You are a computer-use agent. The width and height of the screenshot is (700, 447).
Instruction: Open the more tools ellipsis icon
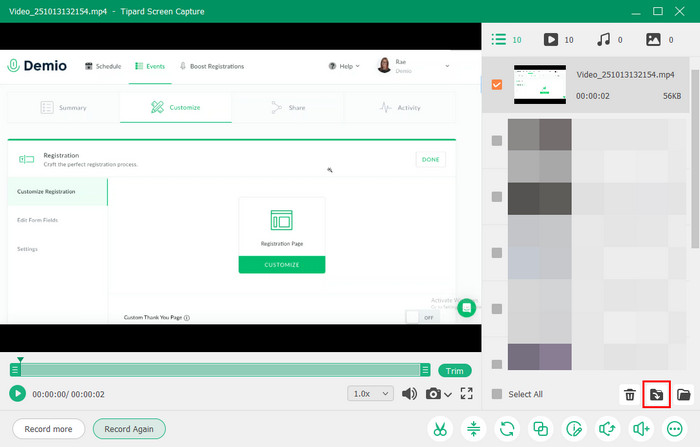pyautogui.click(x=675, y=429)
